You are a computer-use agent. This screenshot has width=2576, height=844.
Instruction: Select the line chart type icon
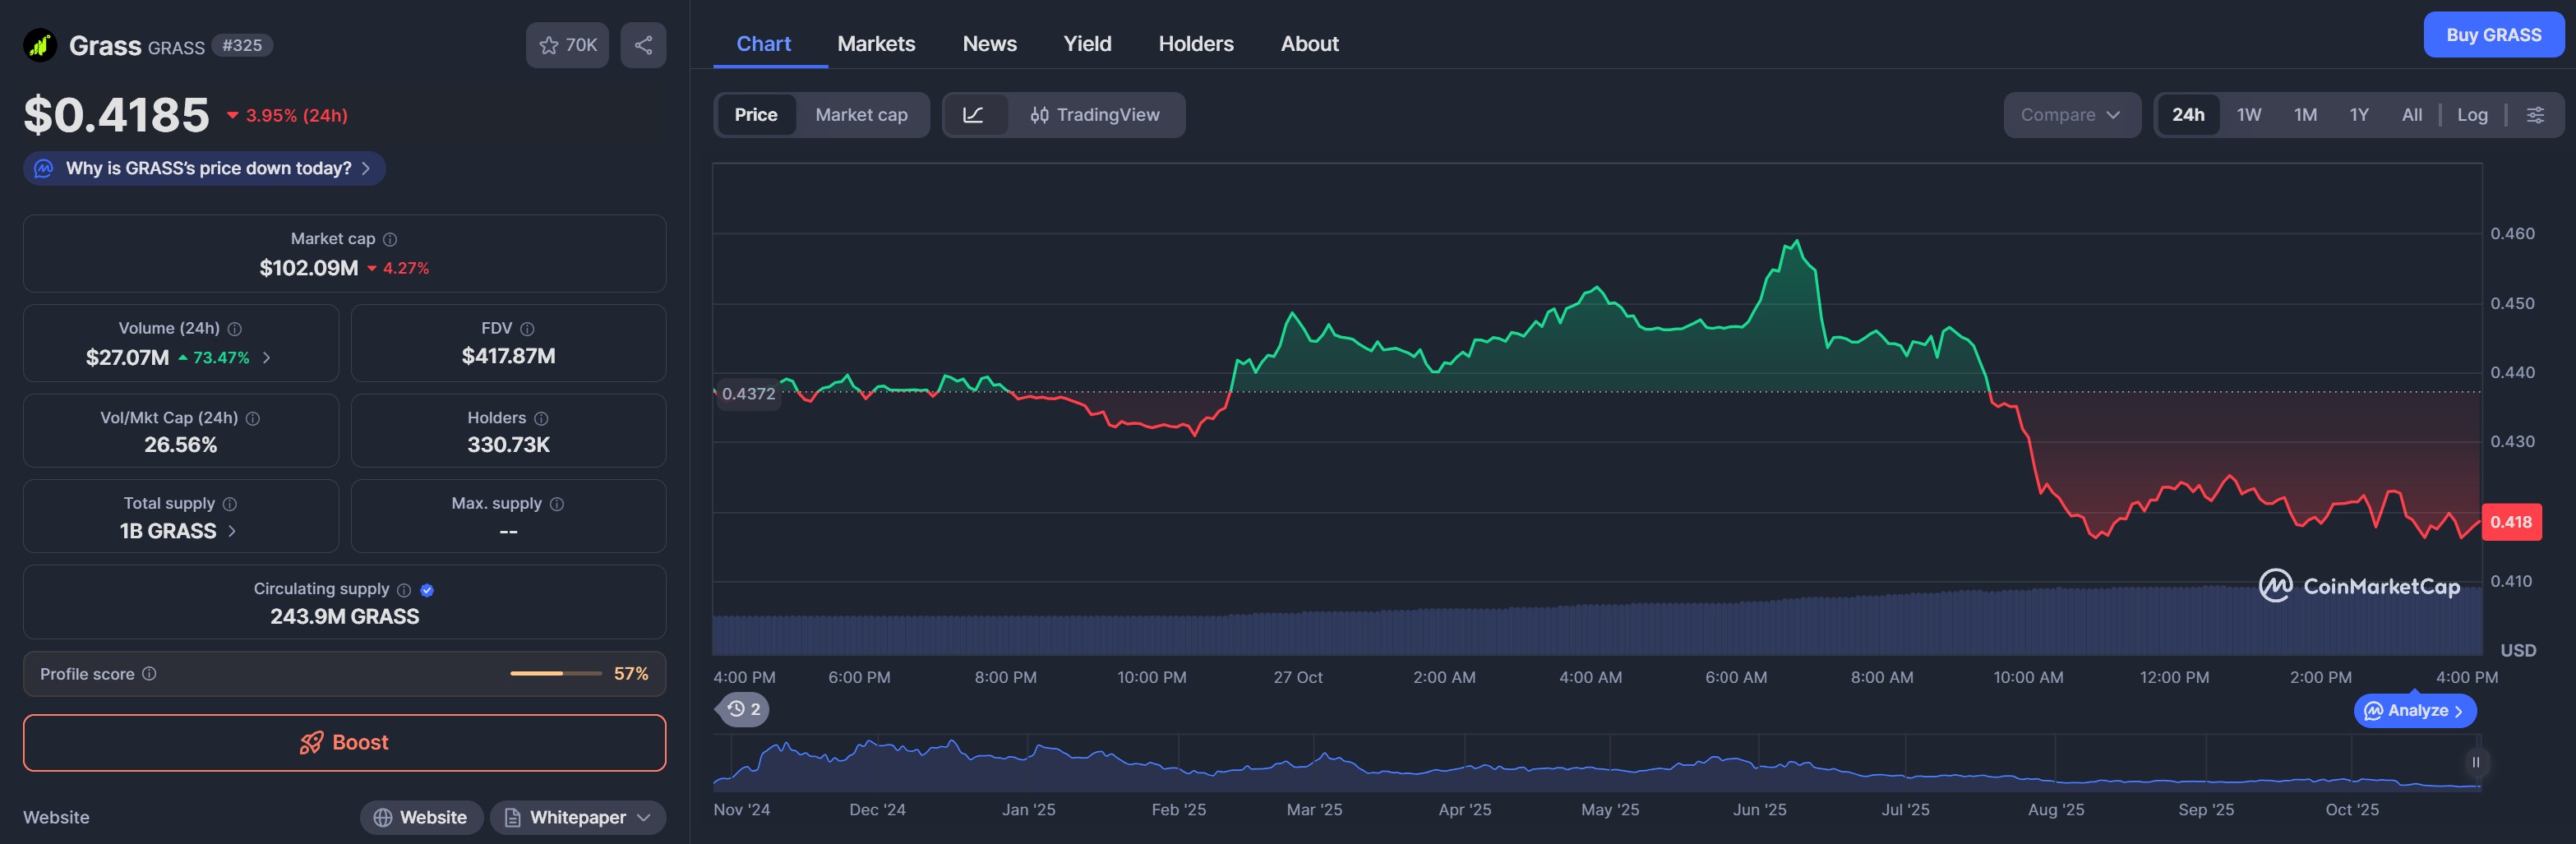pyautogui.click(x=973, y=115)
